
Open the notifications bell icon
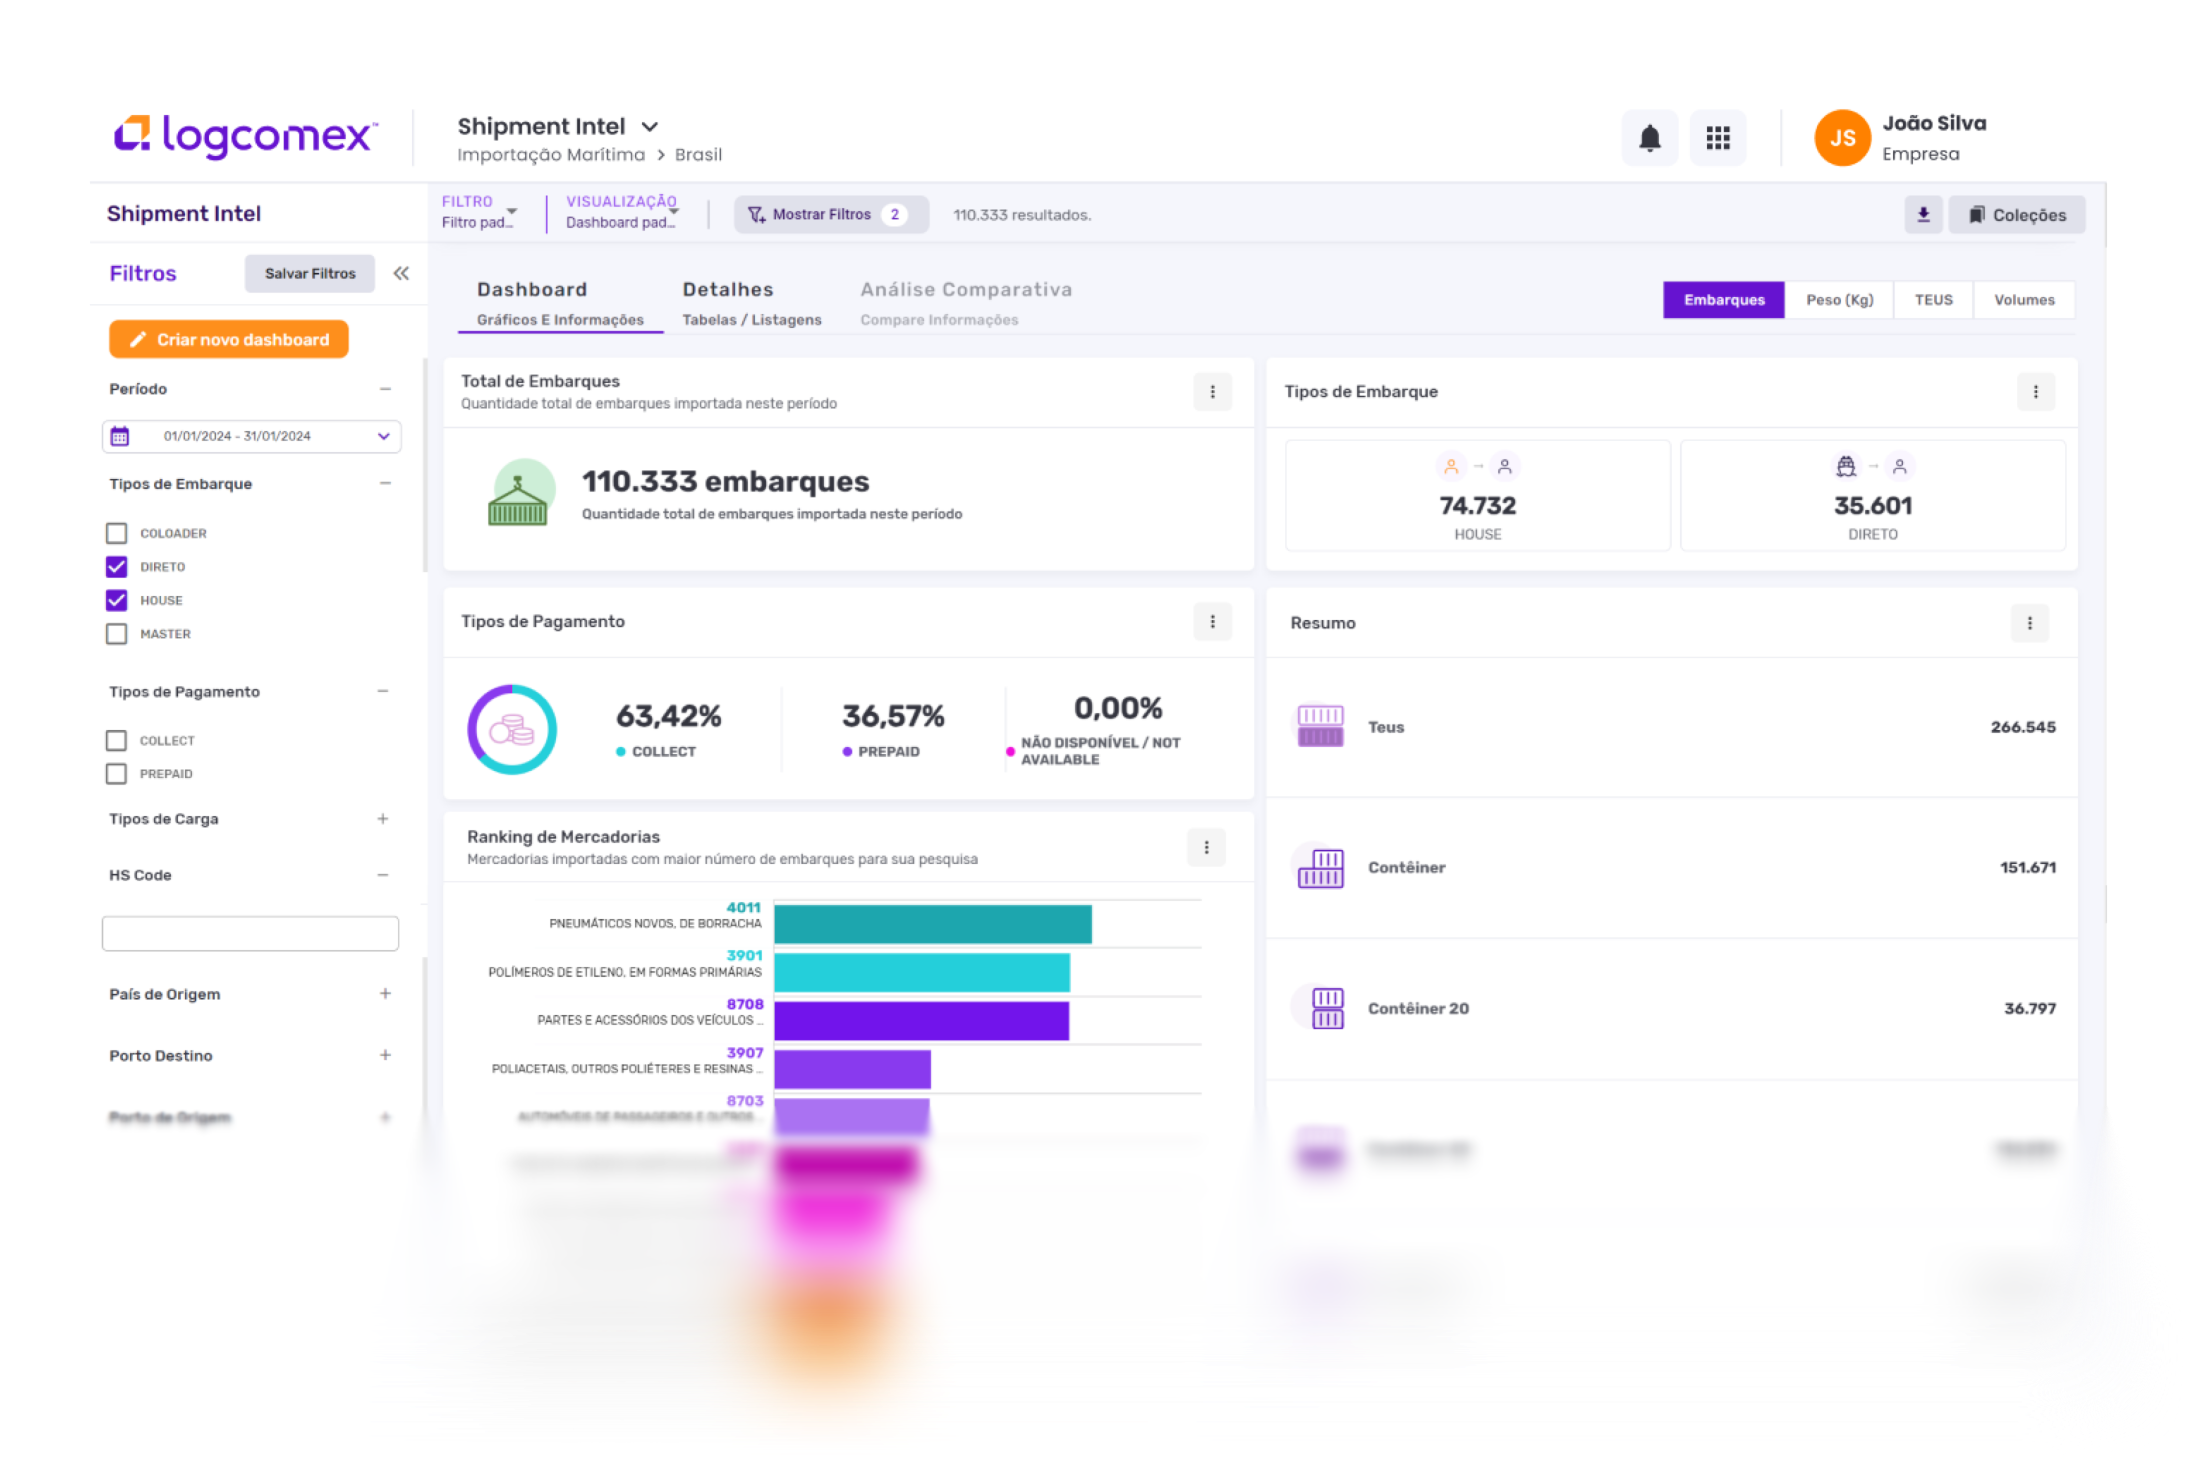1649,138
